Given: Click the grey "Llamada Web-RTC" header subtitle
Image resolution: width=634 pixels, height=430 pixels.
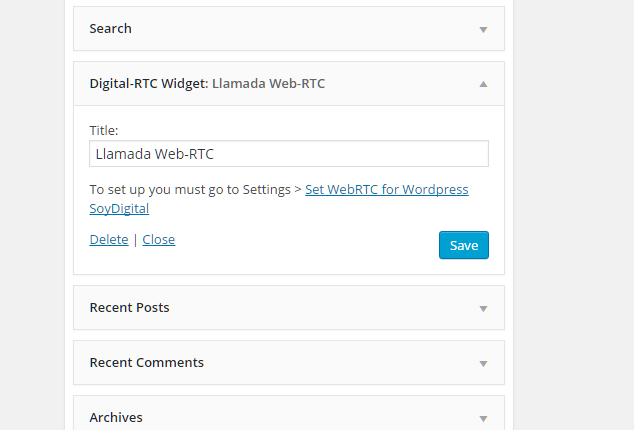Looking at the screenshot, I should tap(268, 84).
